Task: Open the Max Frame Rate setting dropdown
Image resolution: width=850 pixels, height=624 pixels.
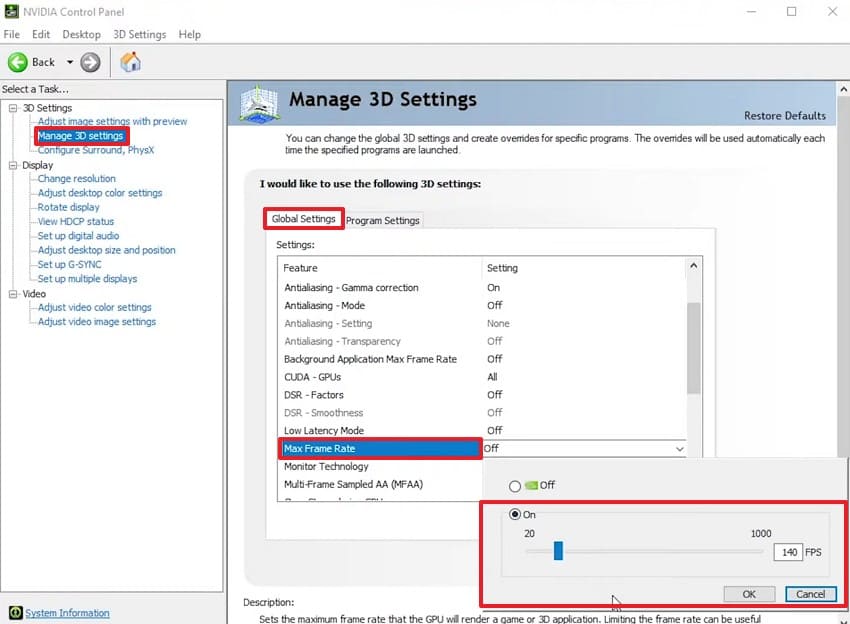Action: [x=584, y=448]
